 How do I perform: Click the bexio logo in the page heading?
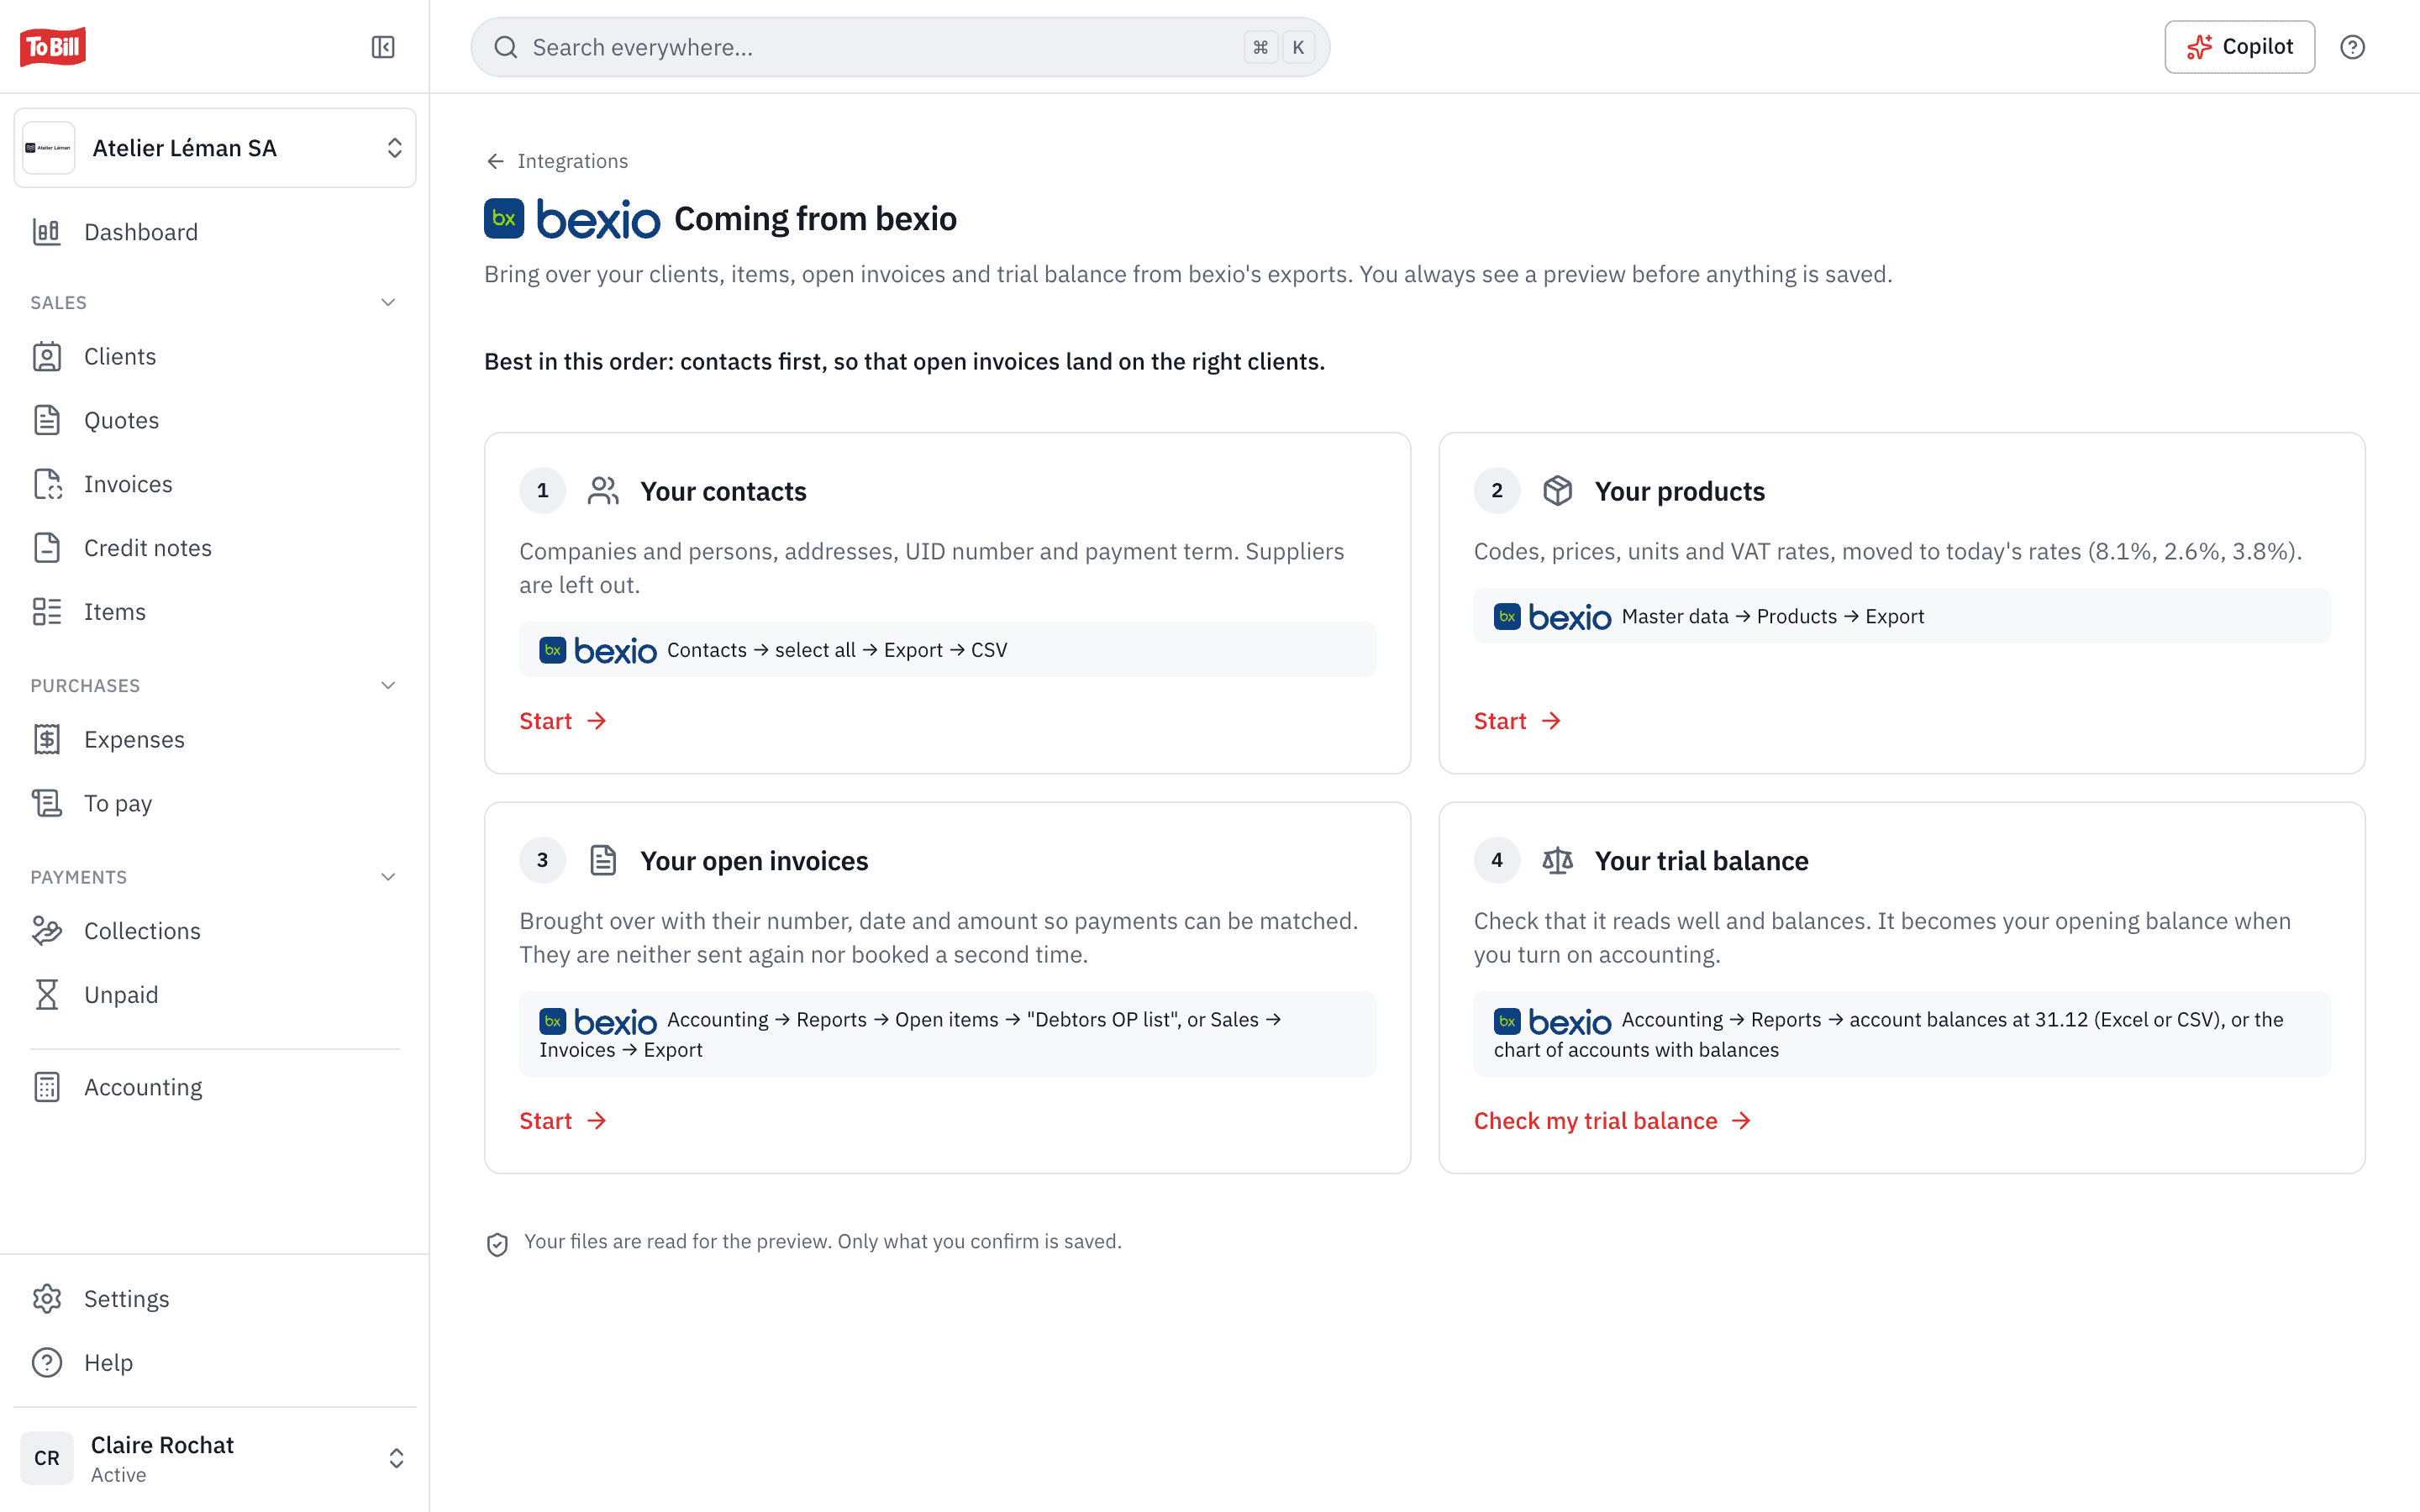coord(572,219)
